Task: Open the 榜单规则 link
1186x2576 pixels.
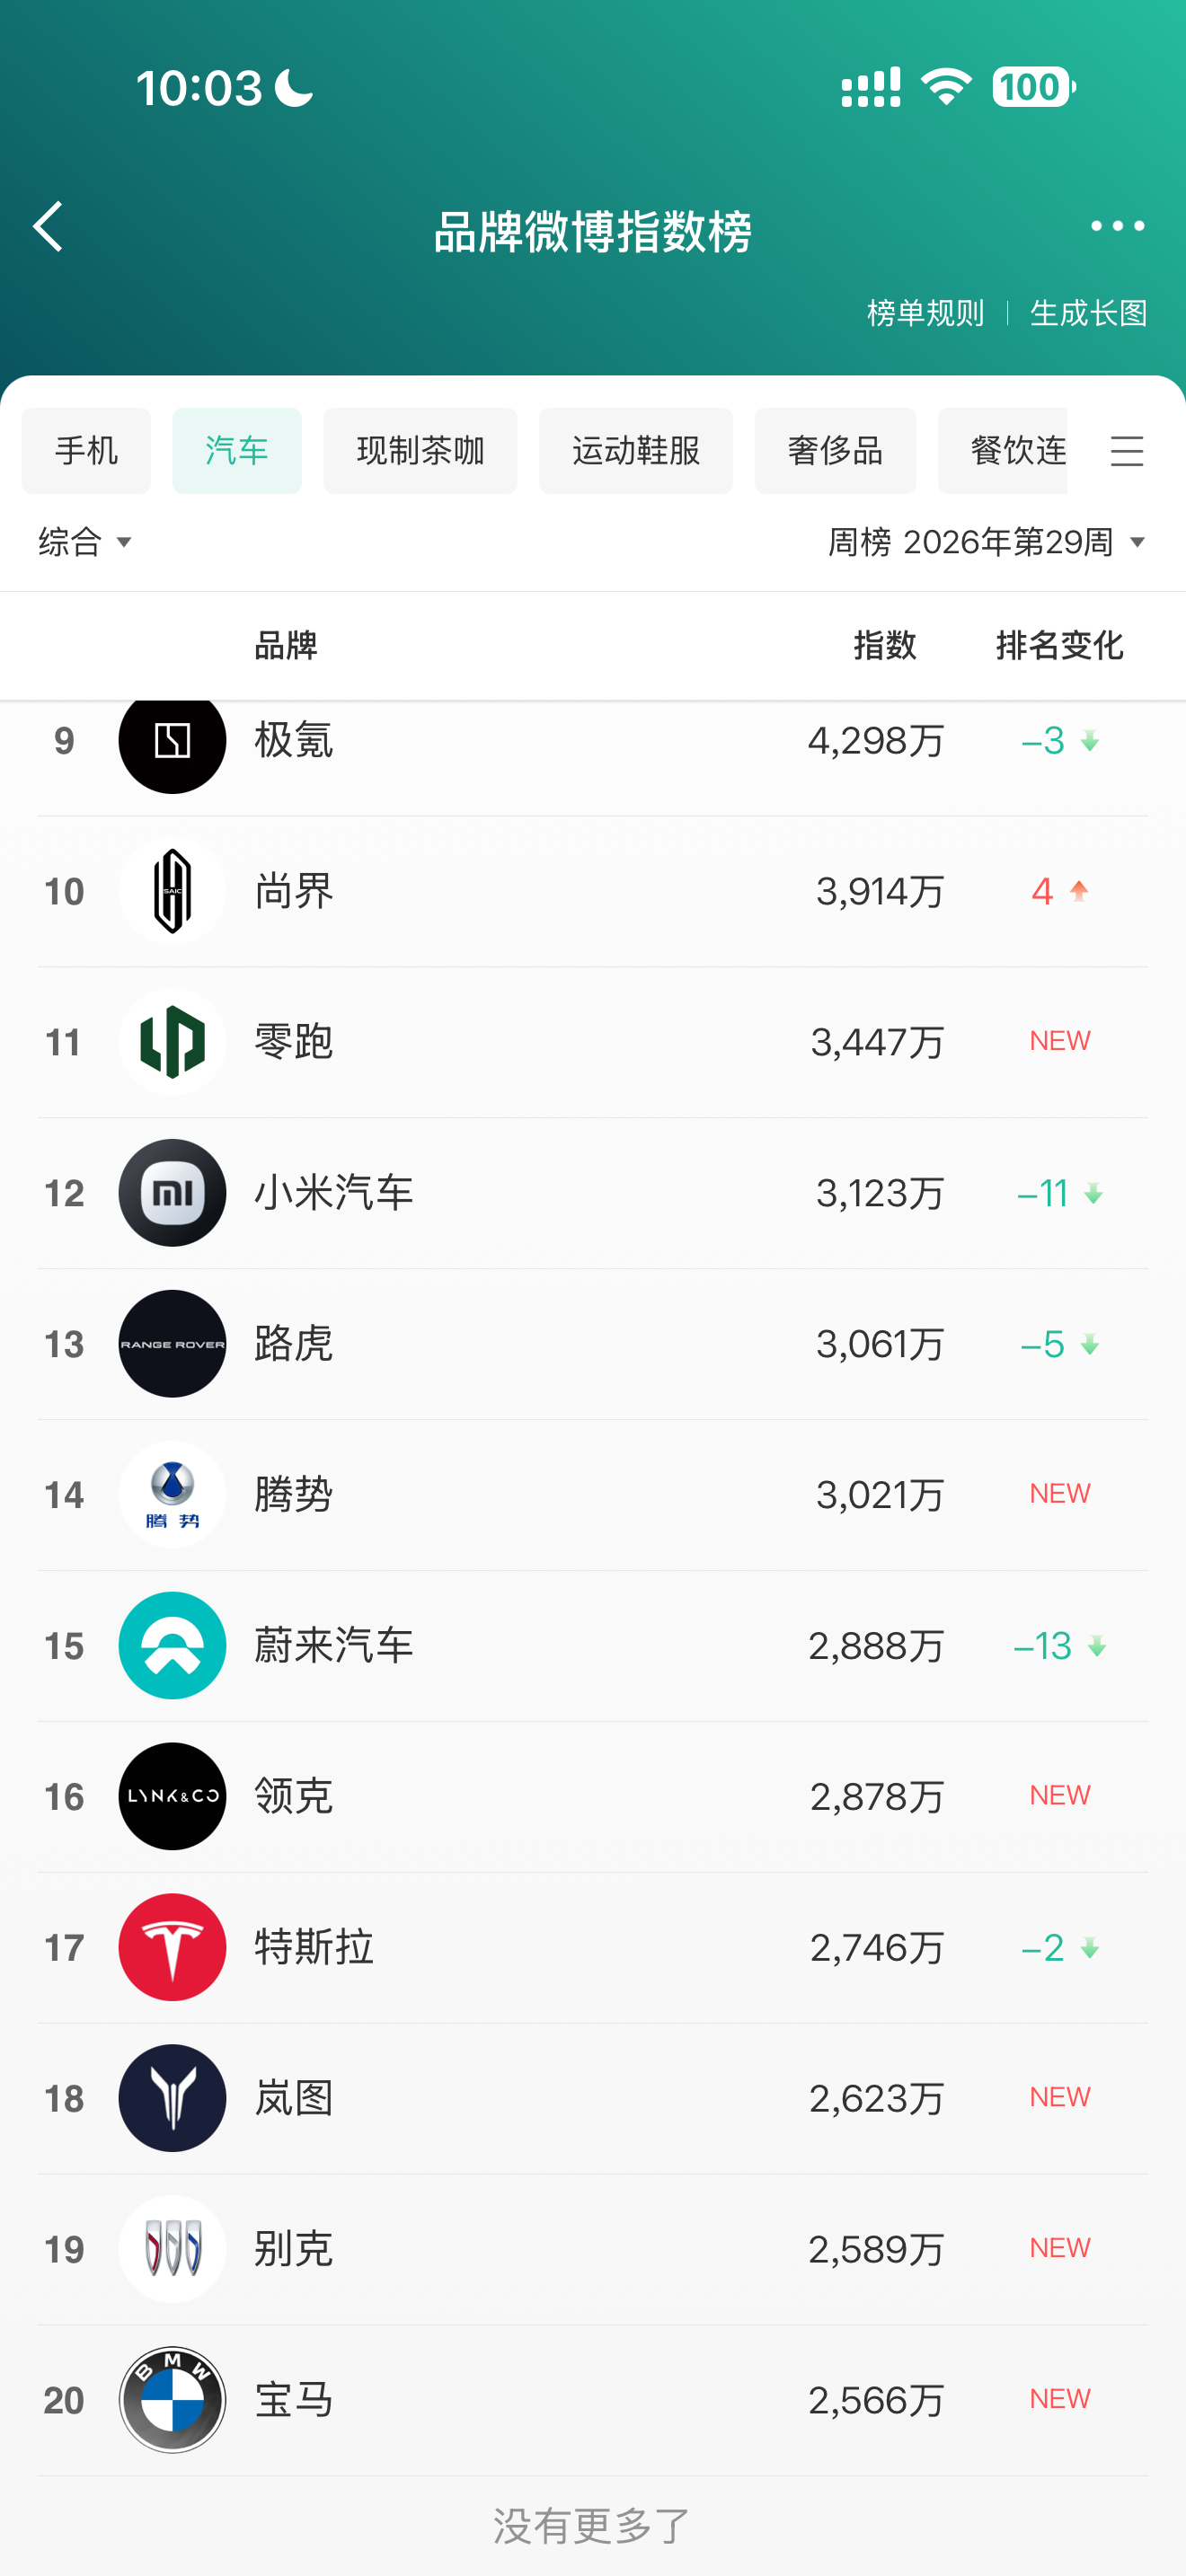Action: tap(926, 313)
